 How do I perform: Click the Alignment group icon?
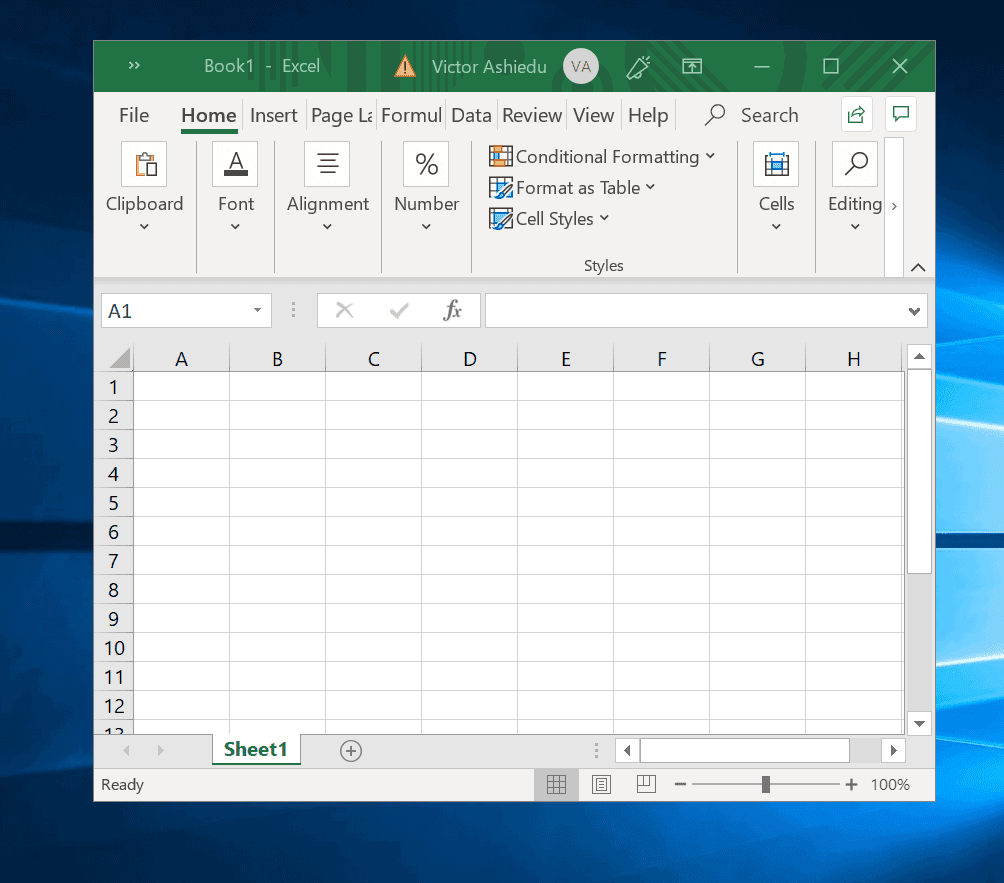coord(327,163)
